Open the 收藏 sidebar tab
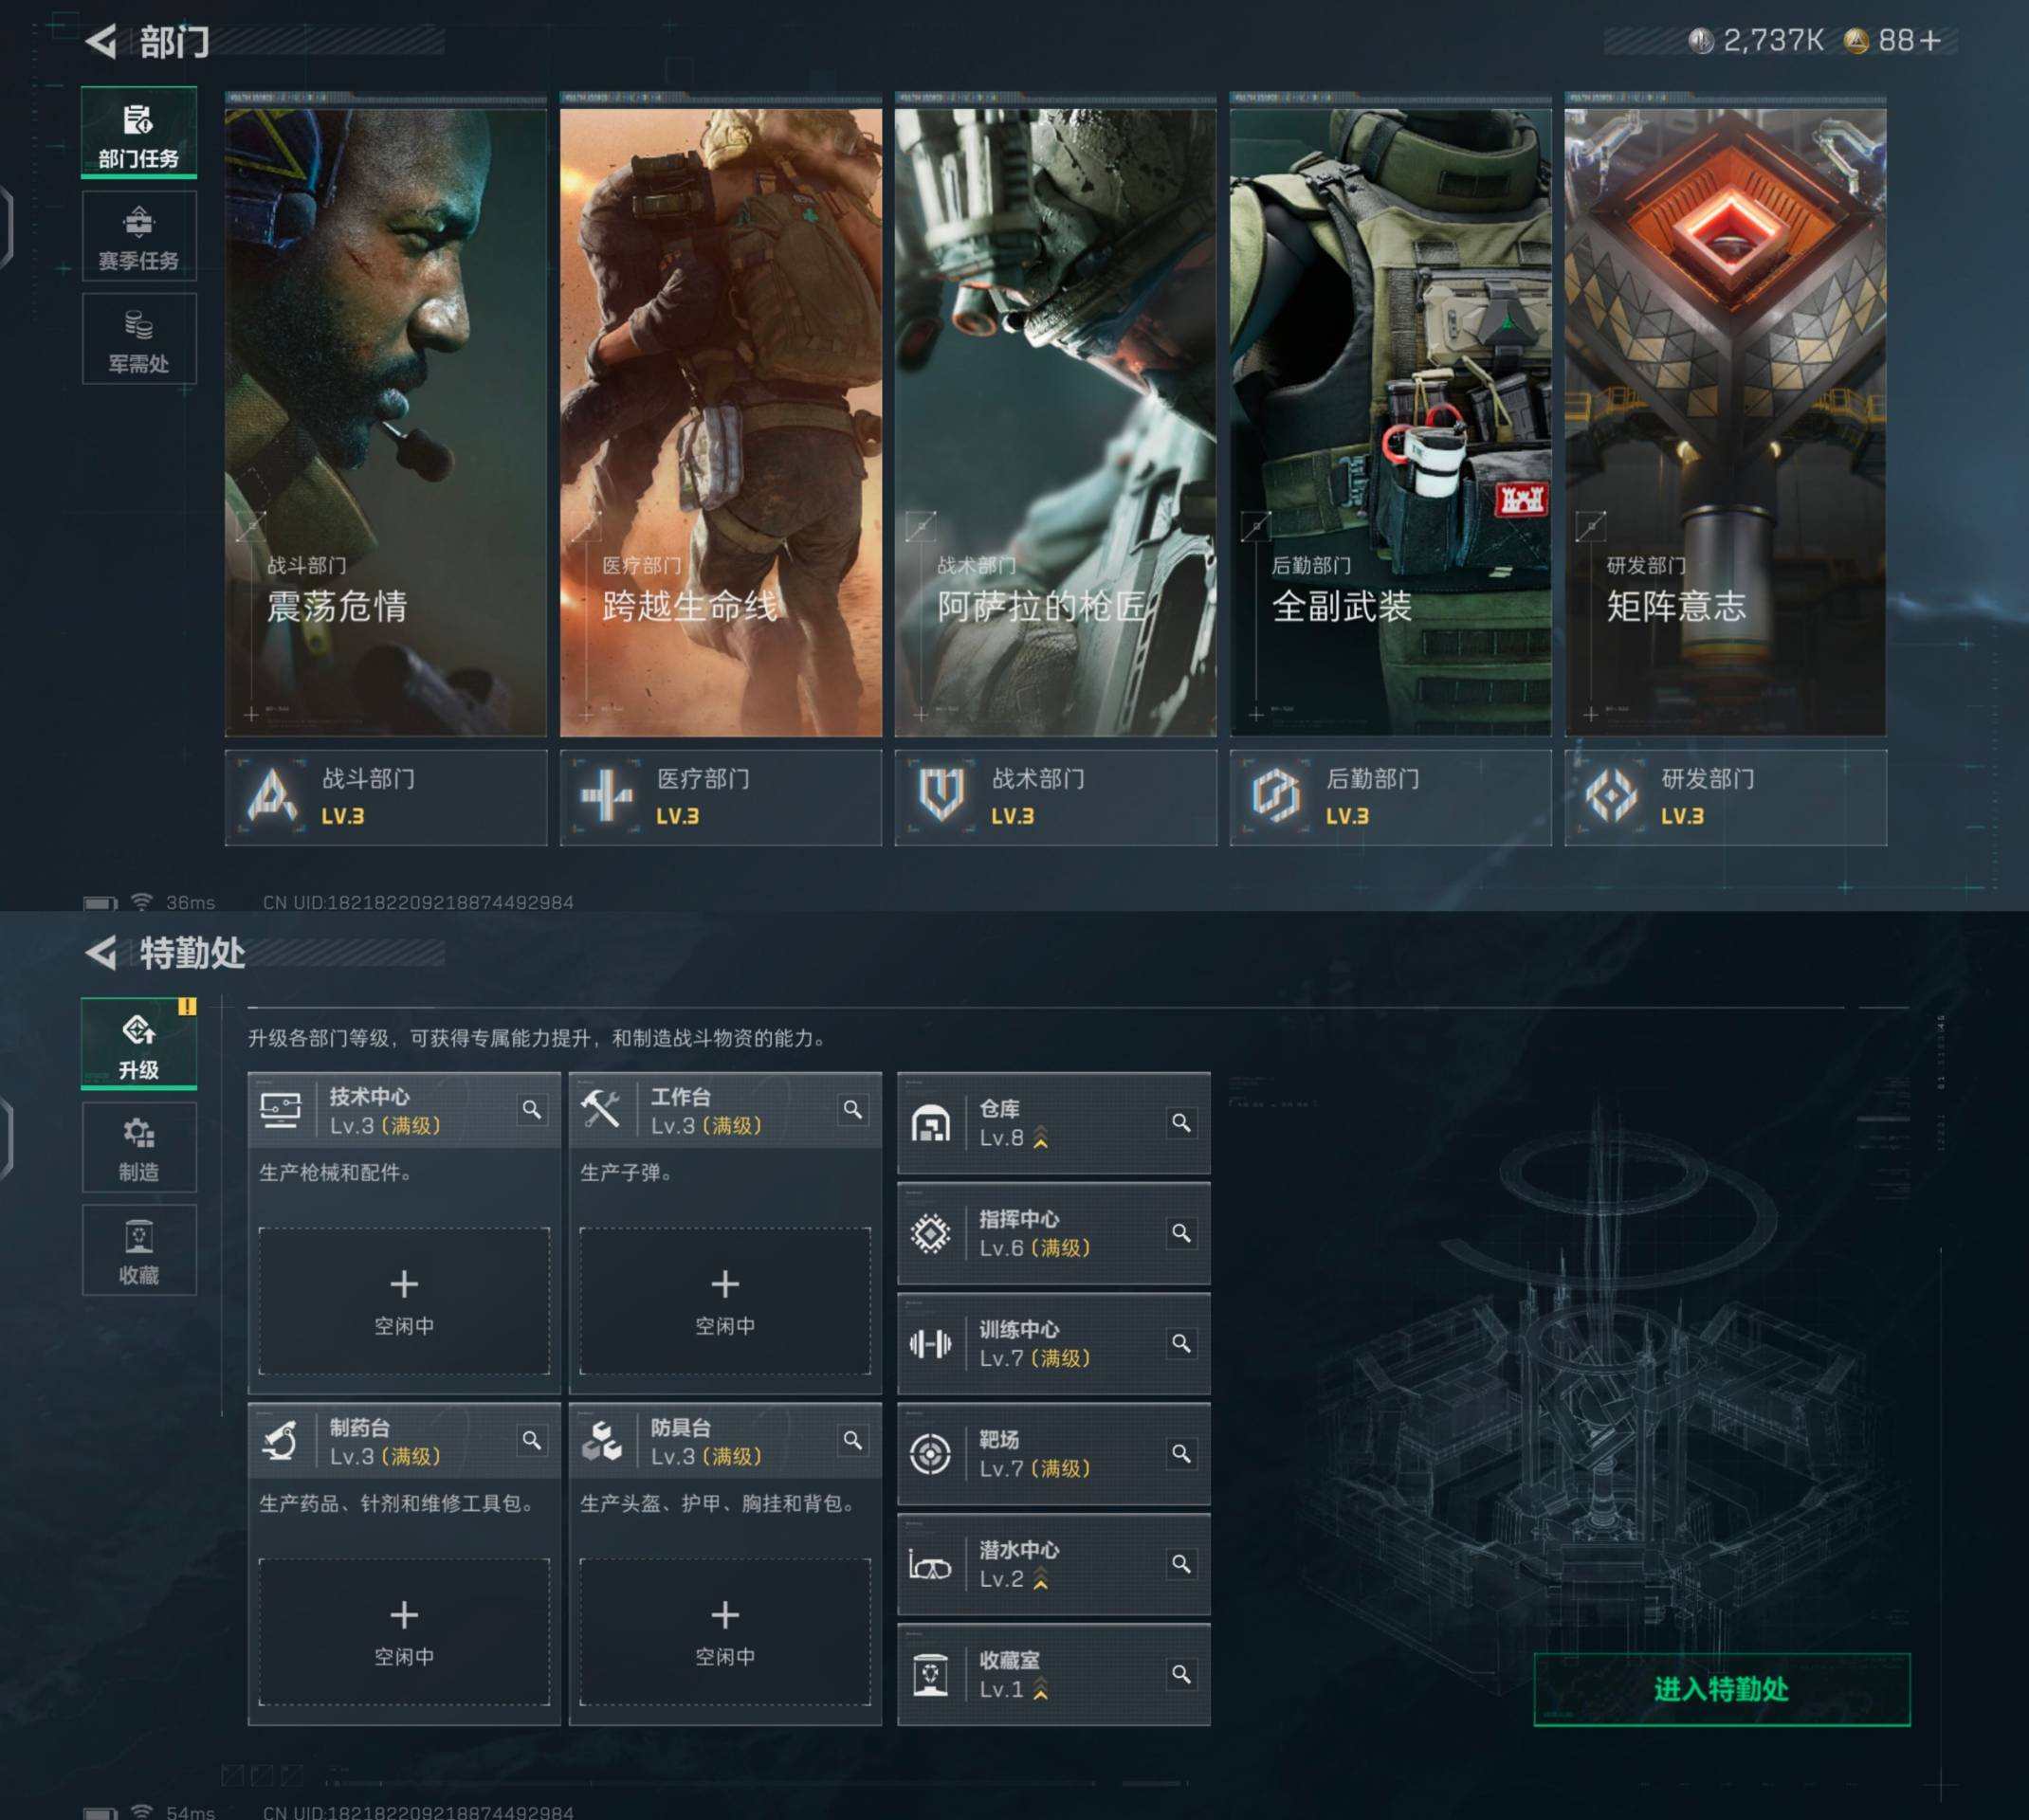The width and height of the screenshot is (2029, 1820). click(x=139, y=1251)
